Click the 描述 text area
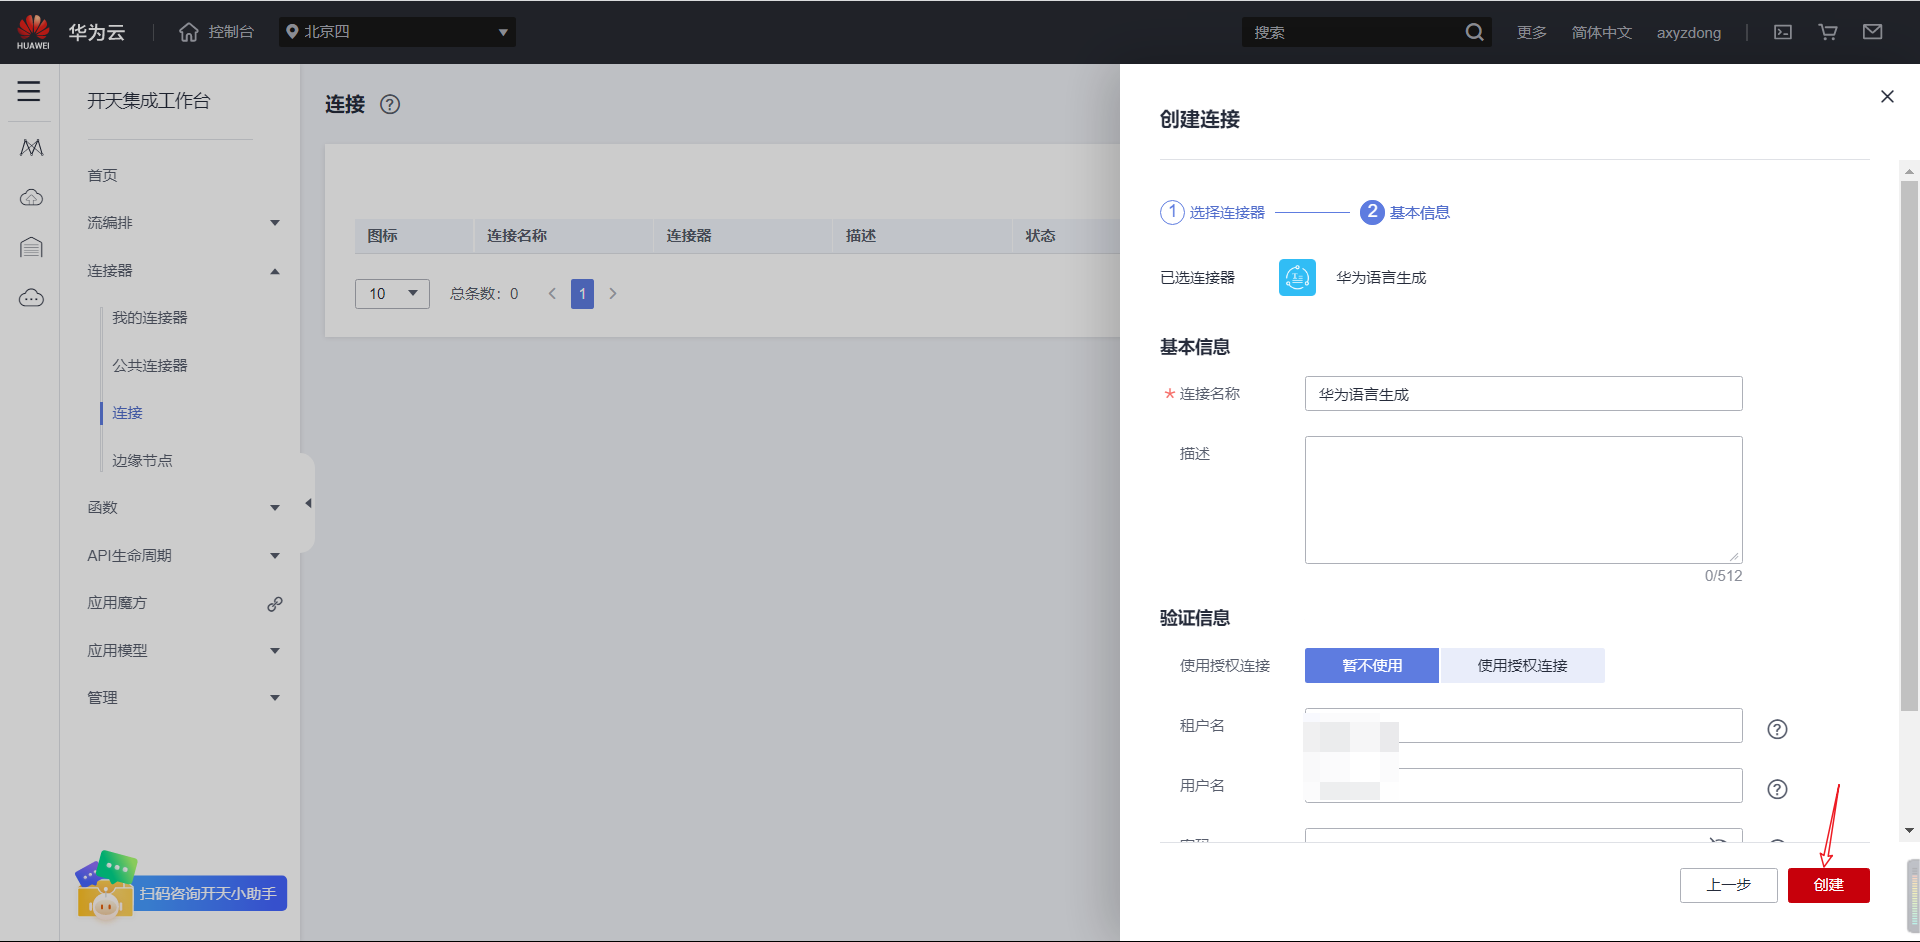1920x942 pixels. [x=1523, y=500]
